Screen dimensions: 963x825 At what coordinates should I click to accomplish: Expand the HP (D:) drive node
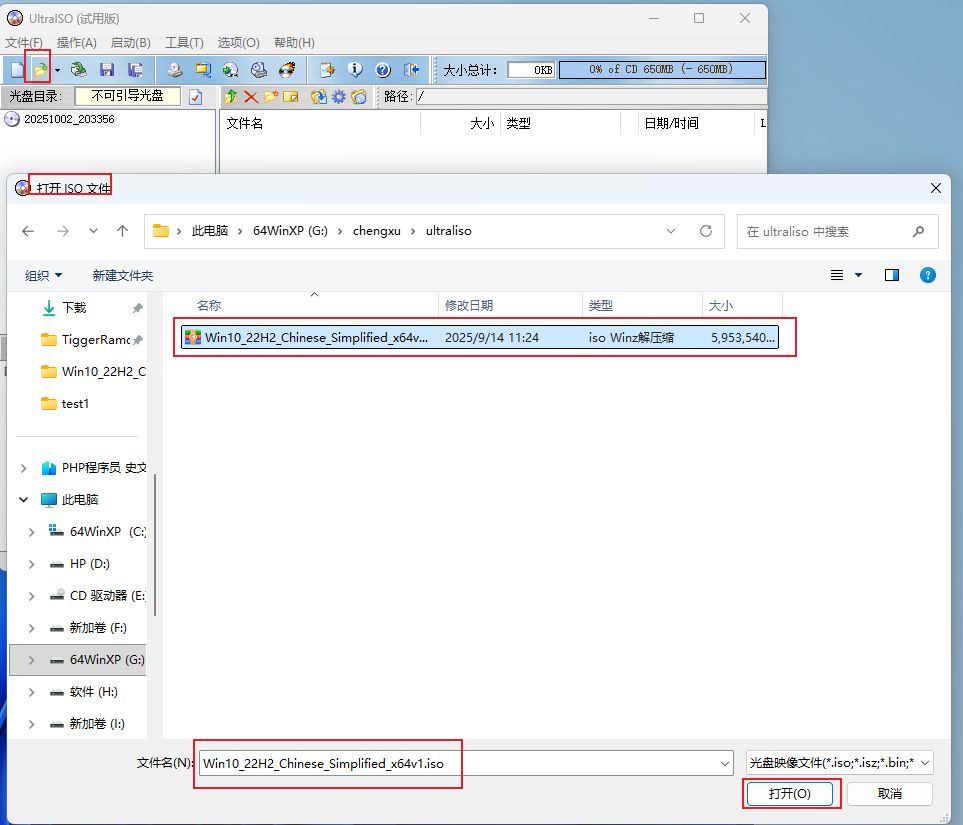[32, 564]
